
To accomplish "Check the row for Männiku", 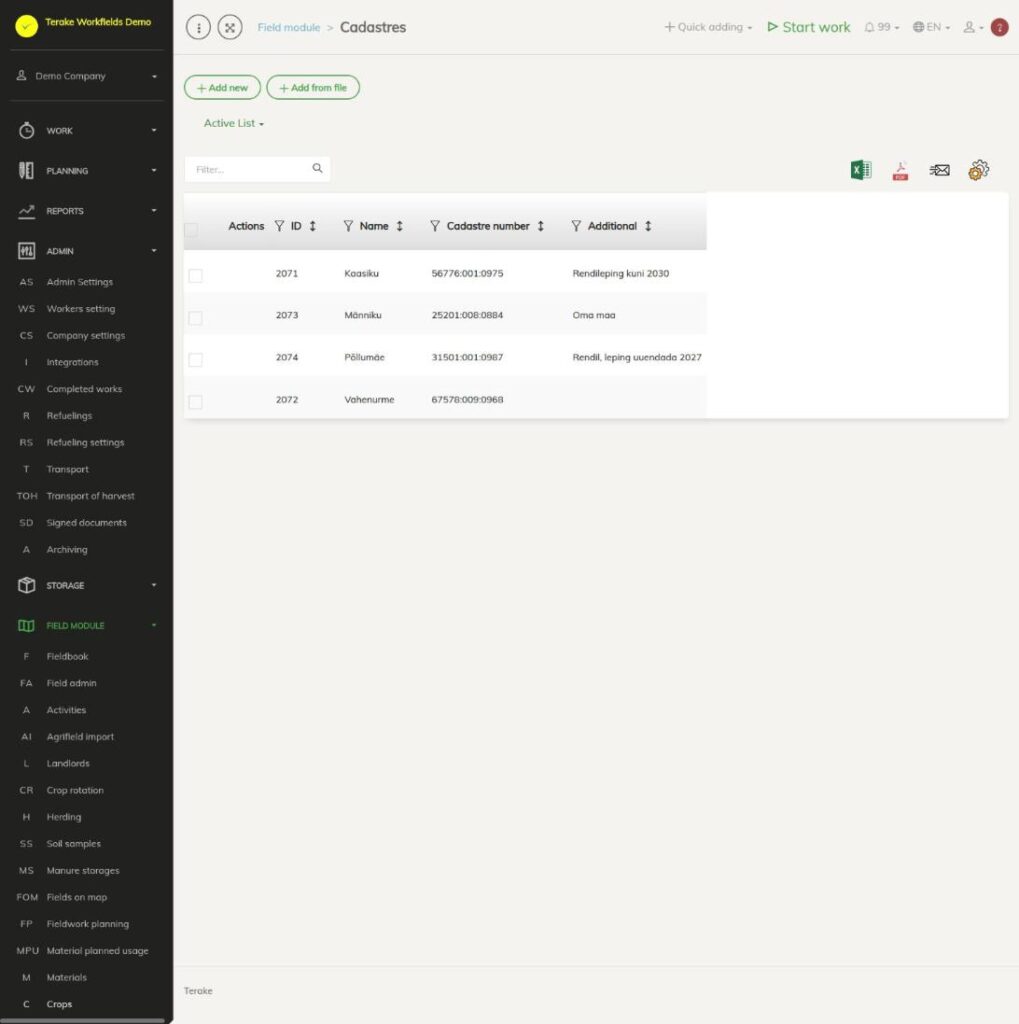I will [195, 318].
